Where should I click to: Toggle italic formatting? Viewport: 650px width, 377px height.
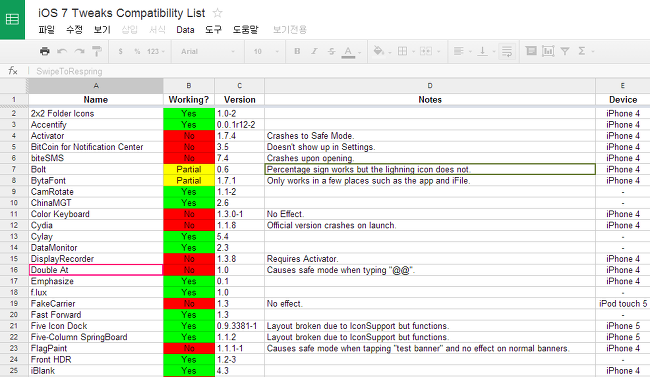click(314, 51)
